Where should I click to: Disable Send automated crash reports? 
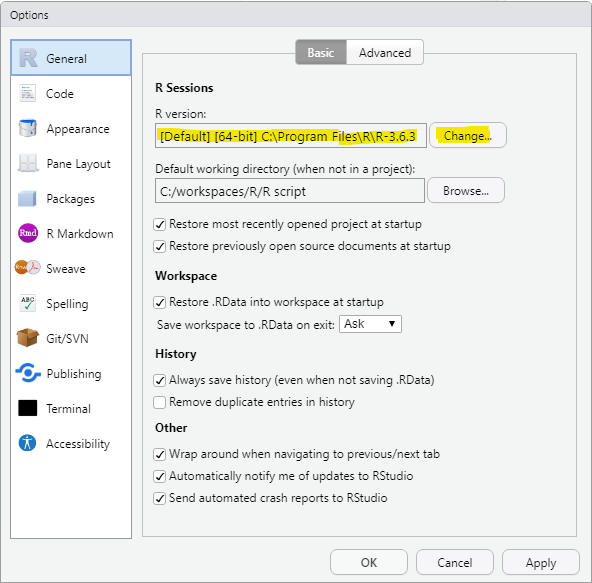pyautogui.click(x=160, y=498)
